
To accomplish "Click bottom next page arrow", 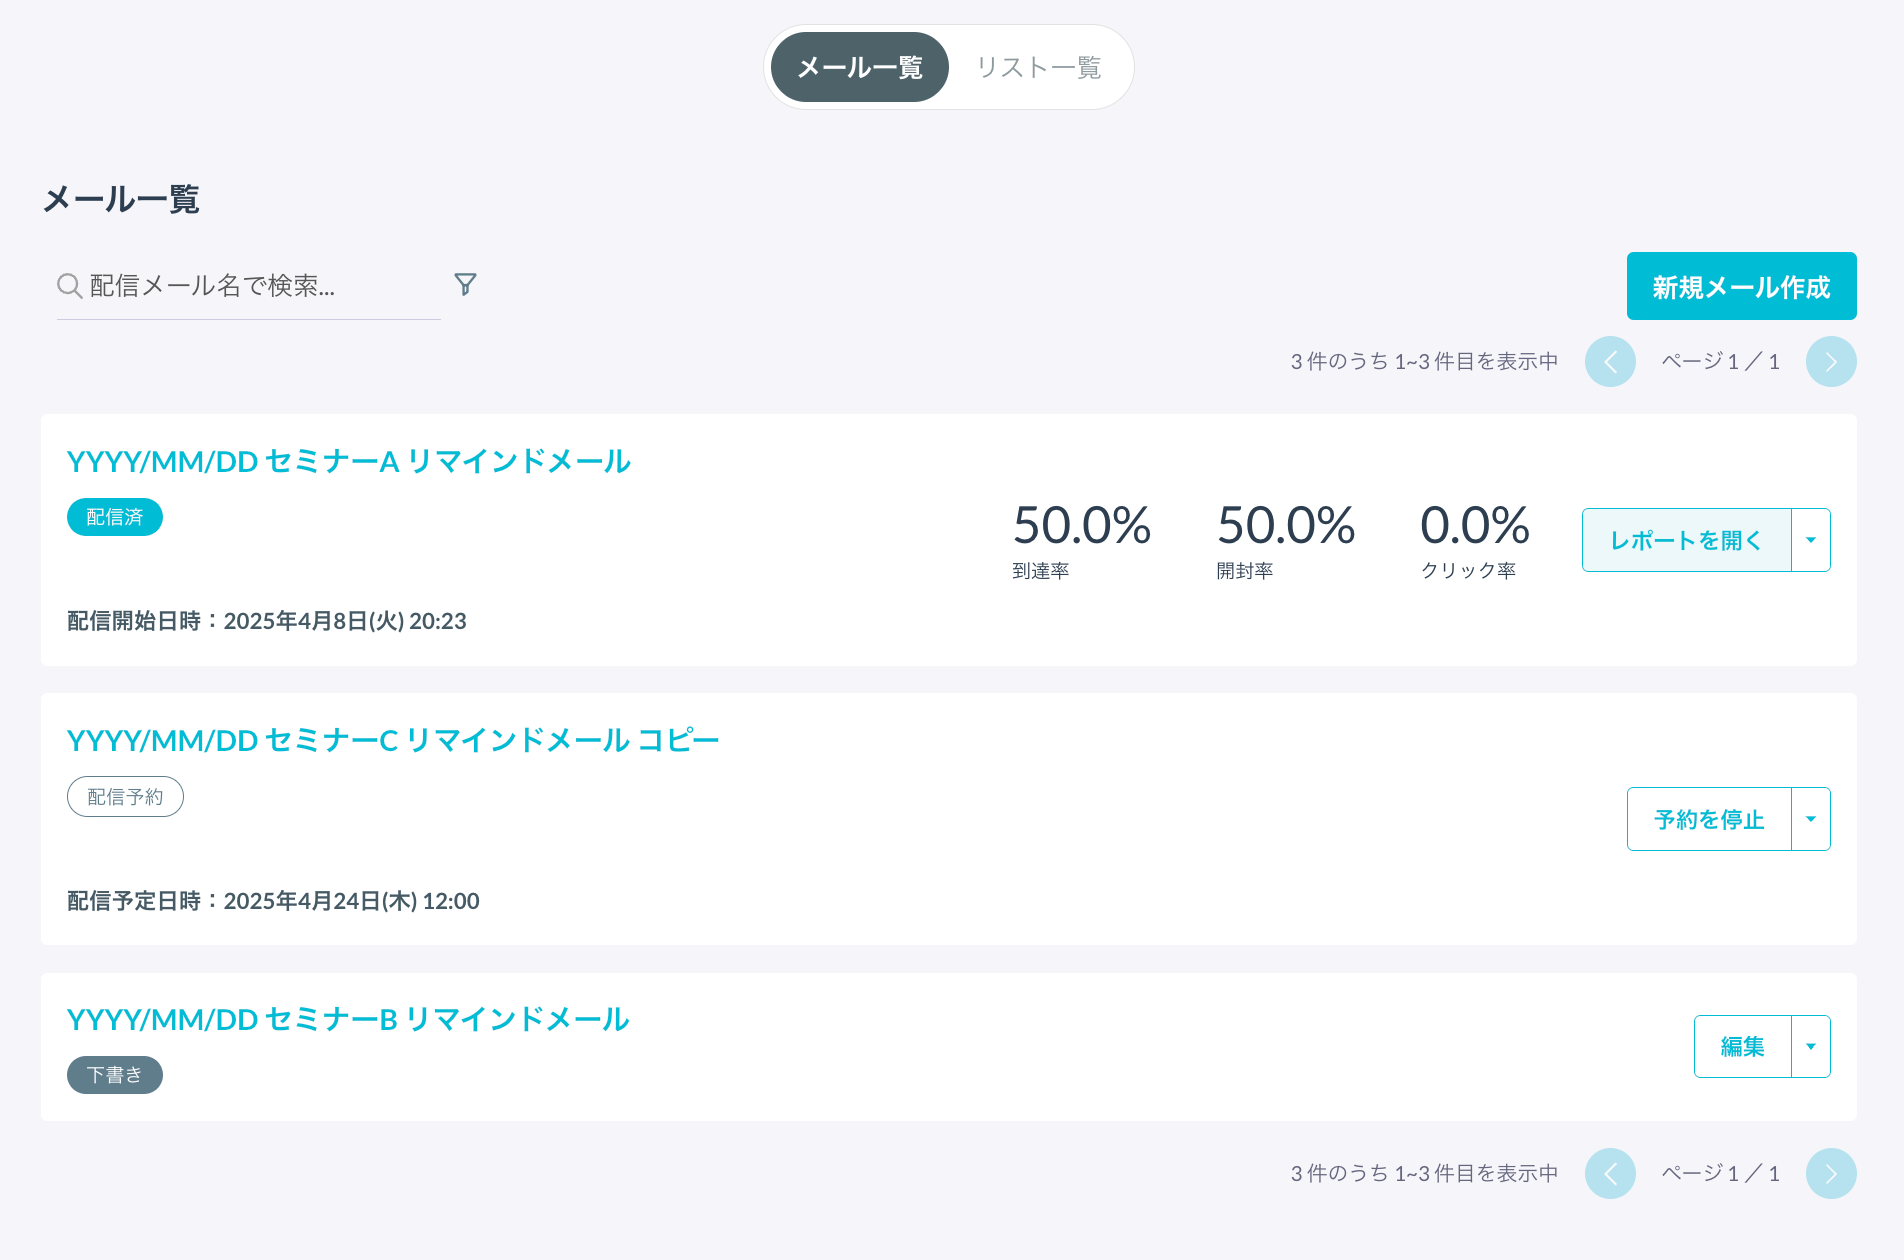I will [1830, 1173].
